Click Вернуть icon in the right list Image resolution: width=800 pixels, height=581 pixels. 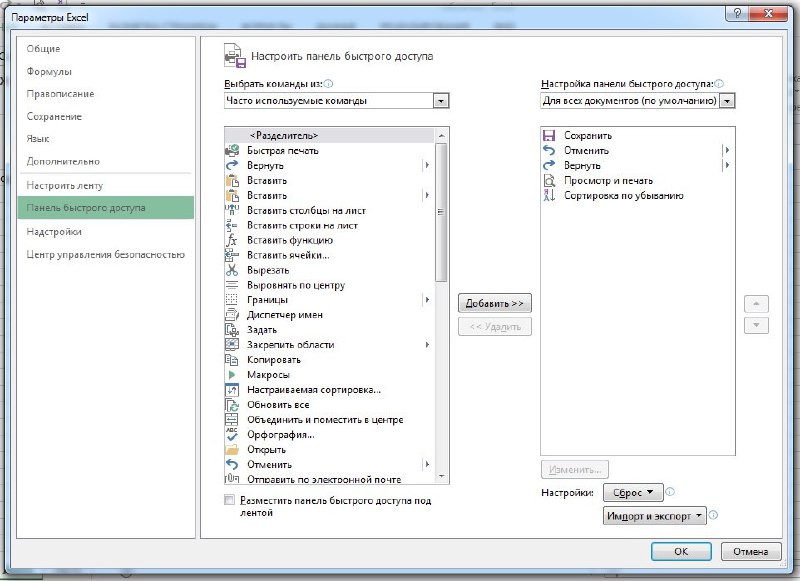549,165
